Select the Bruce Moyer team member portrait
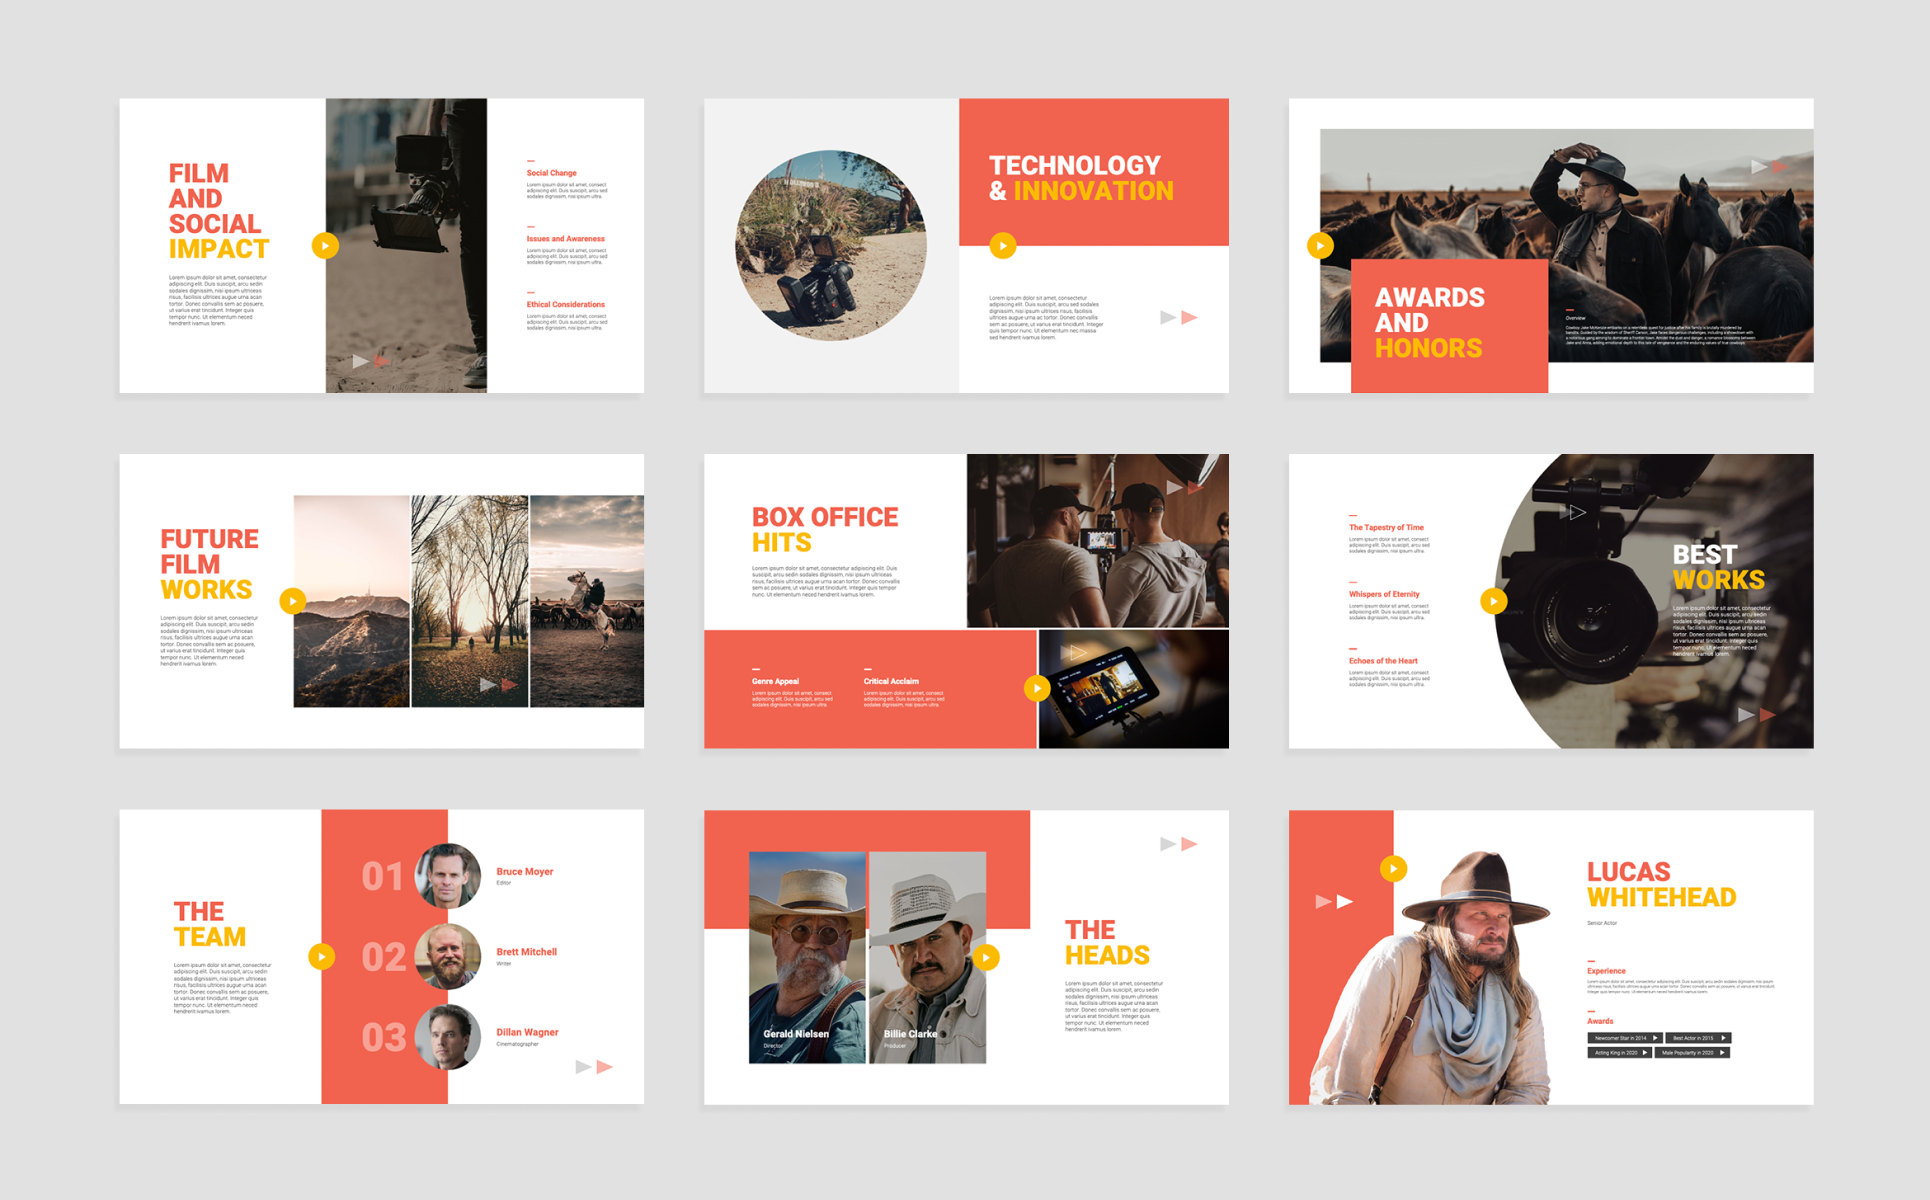This screenshot has width=1930, height=1200. click(447, 876)
